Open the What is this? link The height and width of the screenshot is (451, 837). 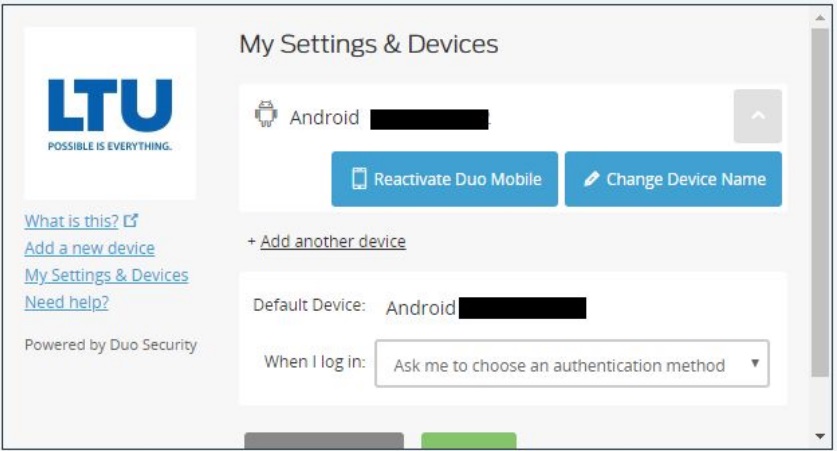(72, 221)
